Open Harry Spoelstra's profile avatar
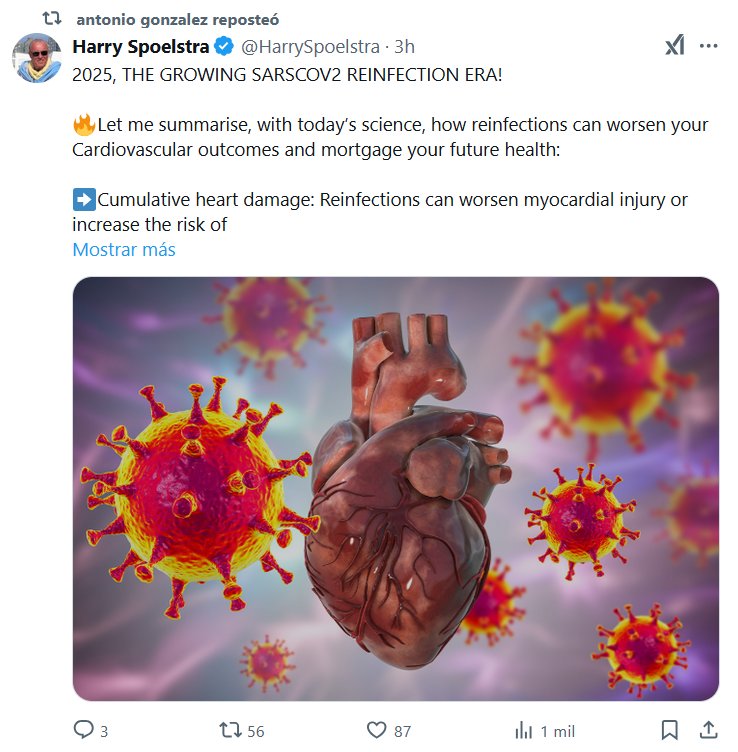The image size is (738, 752). pos(37,58)
